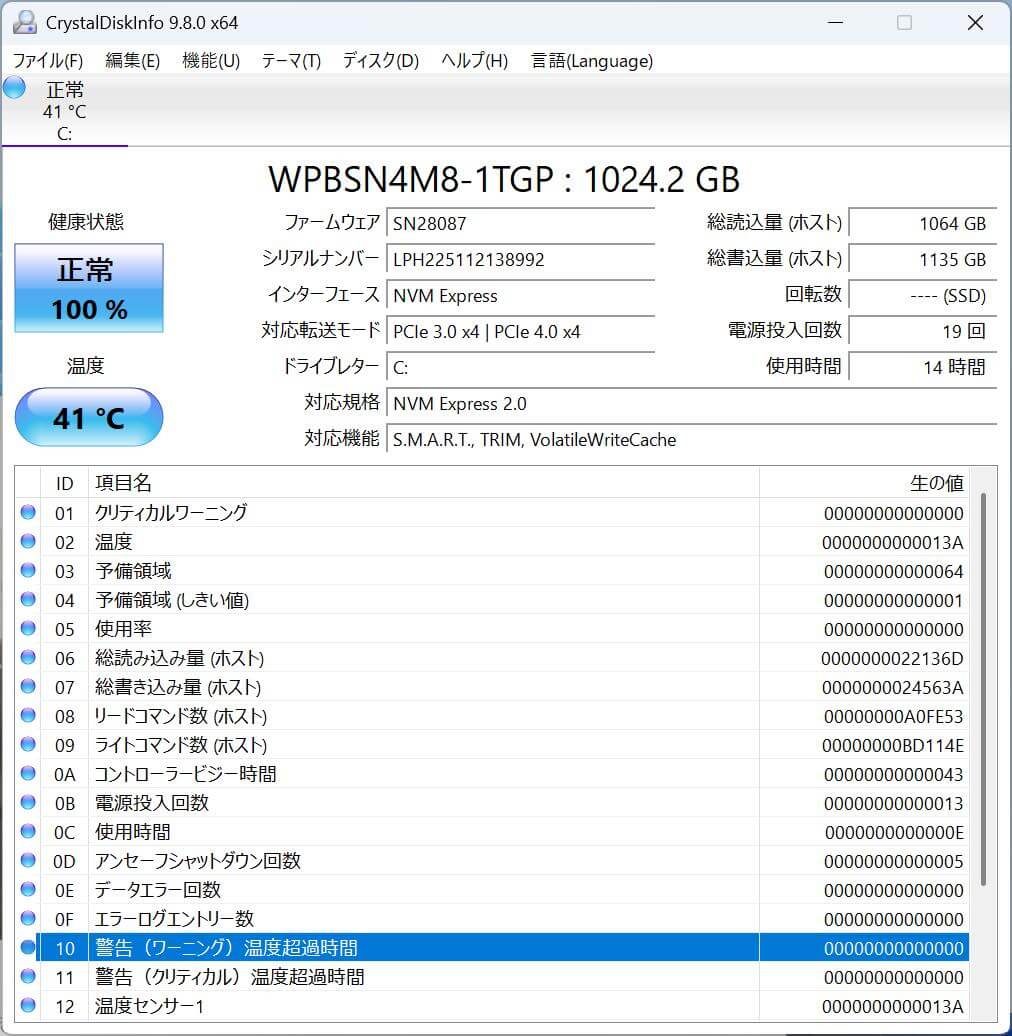Select the 警告（ワーニング）温度超過時間 row
1012x1036 pixels.
(x=300, y=948)
